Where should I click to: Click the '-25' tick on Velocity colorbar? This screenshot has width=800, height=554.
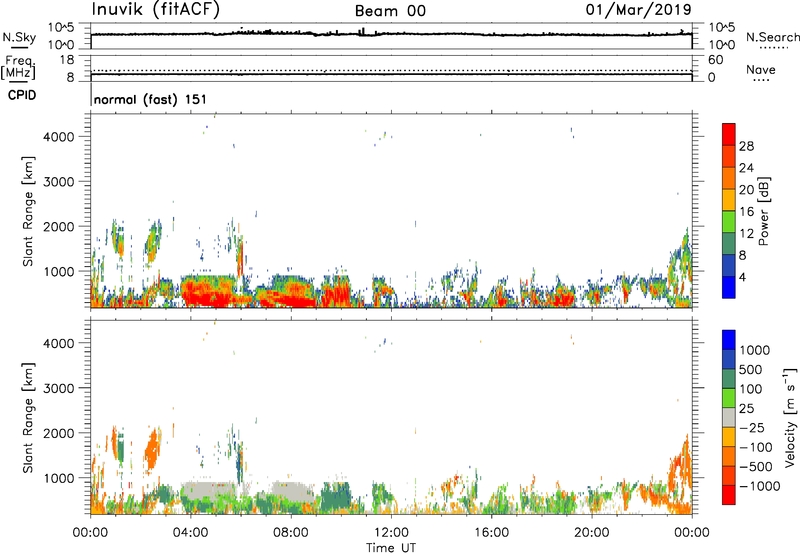click(x=752, y=428)
